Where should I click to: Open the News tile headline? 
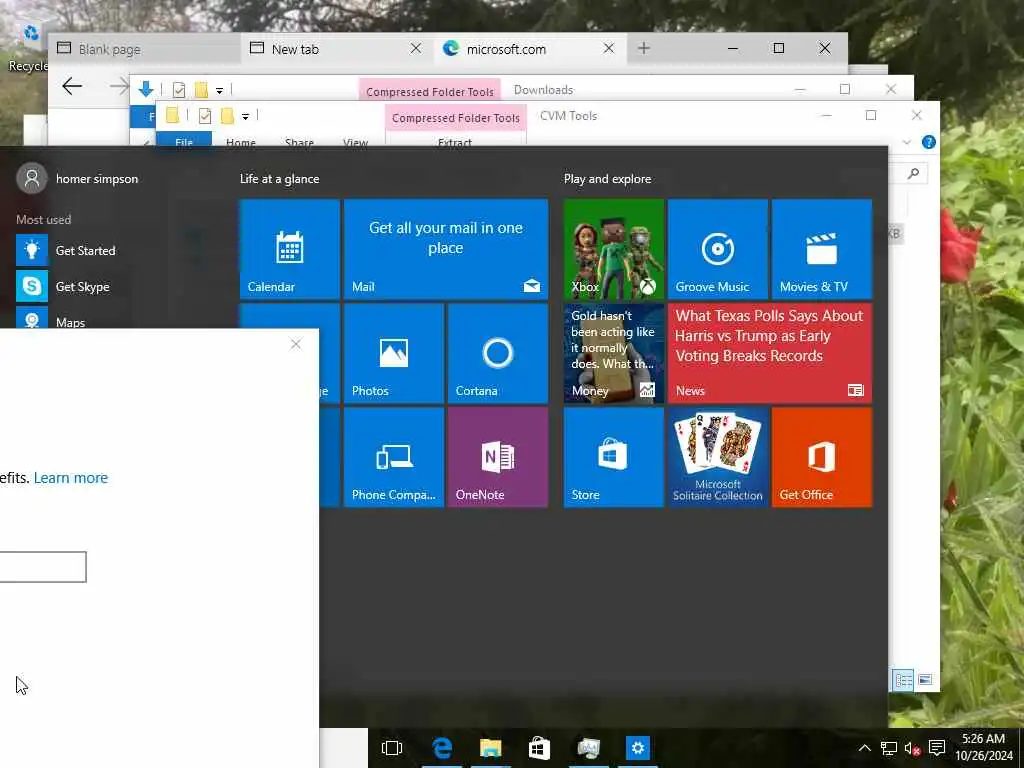(x=769, y=336)
